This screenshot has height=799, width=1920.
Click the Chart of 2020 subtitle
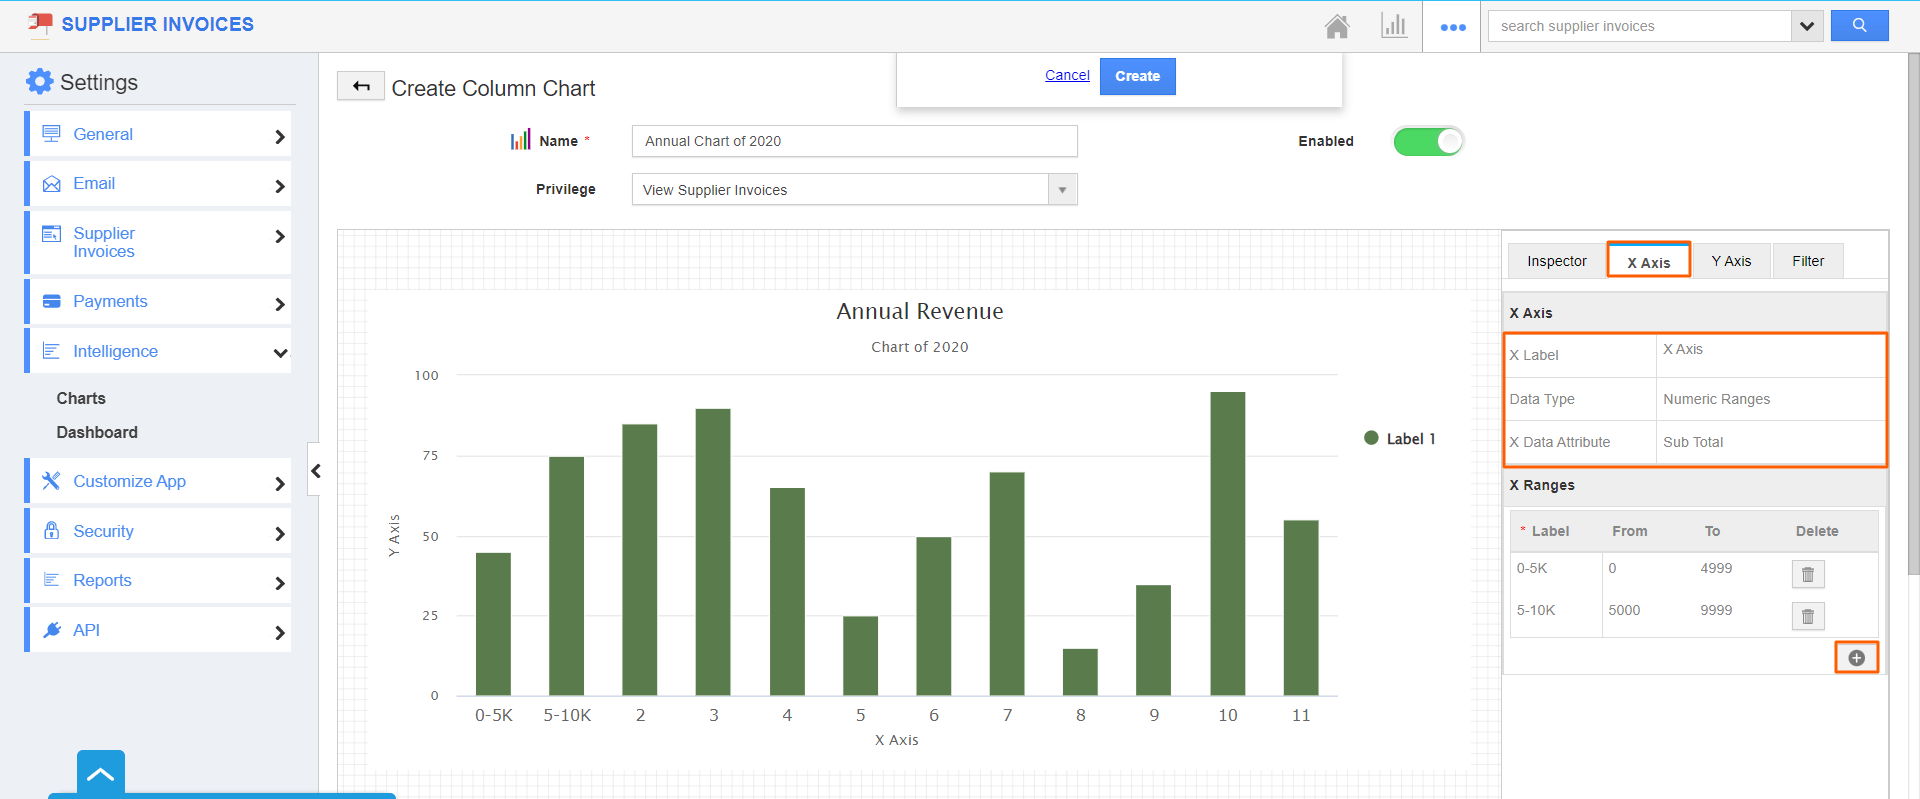coord(919,347)
